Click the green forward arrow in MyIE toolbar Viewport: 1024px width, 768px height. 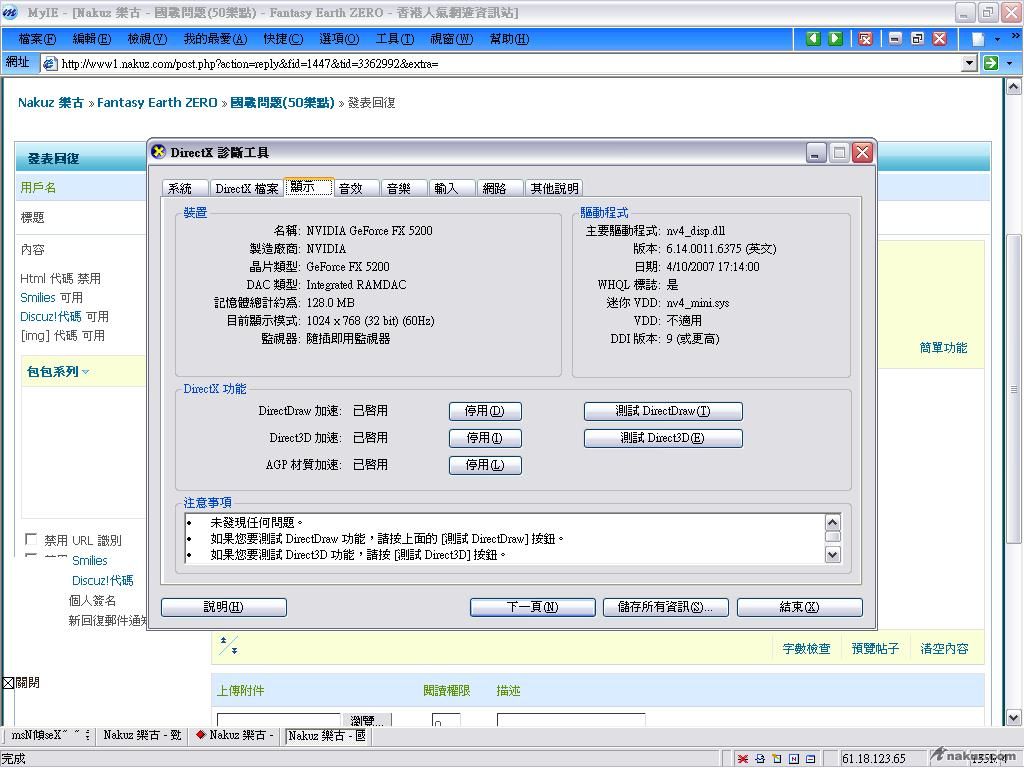tap(835, 39)
